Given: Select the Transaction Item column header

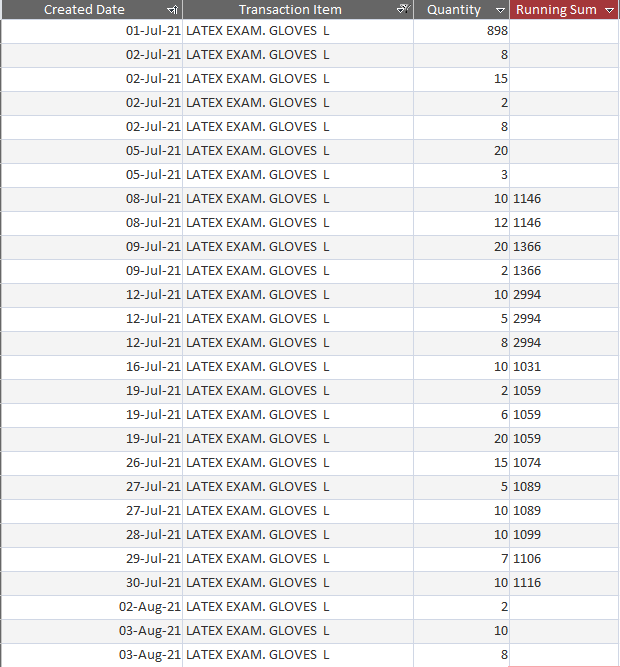Looking at the screenshot, I should (x=290, y=10).
